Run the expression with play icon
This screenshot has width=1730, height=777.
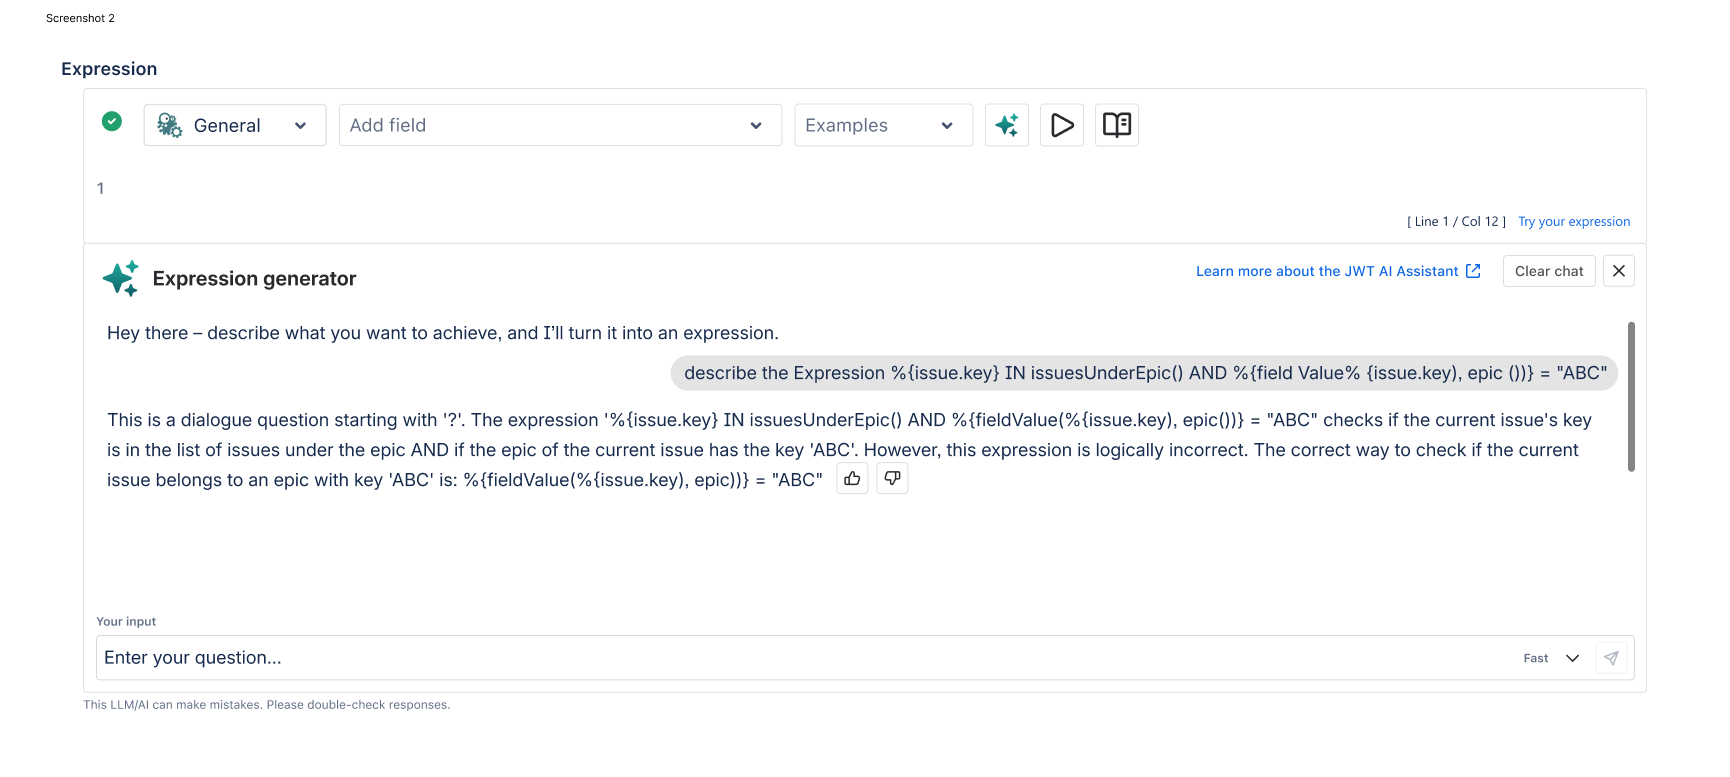(1062, 125)
